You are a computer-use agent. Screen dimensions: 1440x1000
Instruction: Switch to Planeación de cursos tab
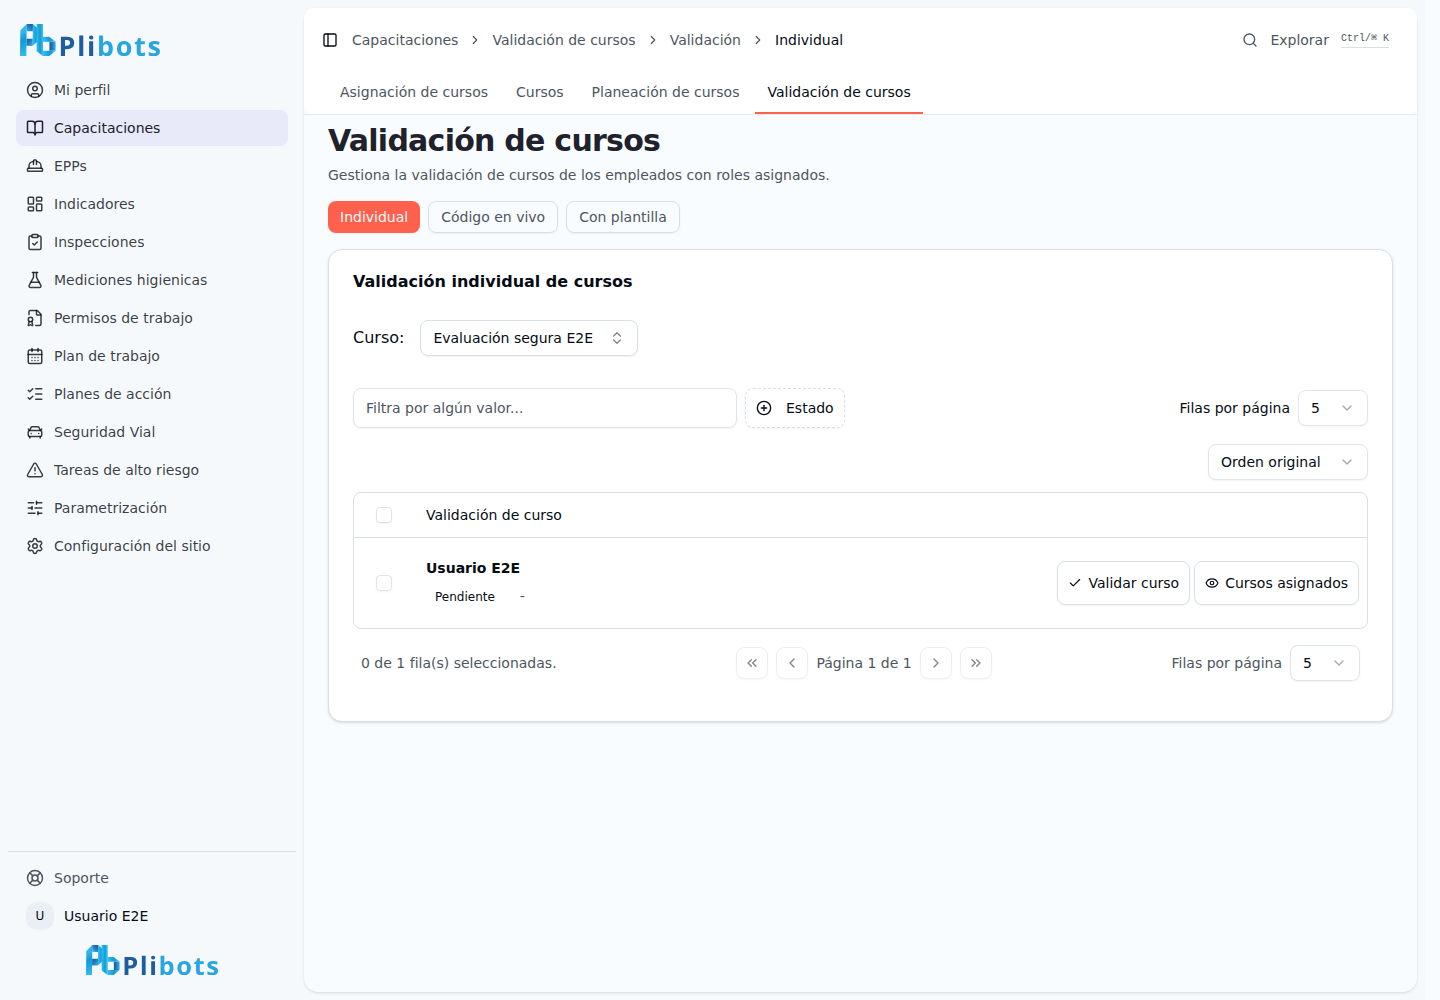pos(666,92)
